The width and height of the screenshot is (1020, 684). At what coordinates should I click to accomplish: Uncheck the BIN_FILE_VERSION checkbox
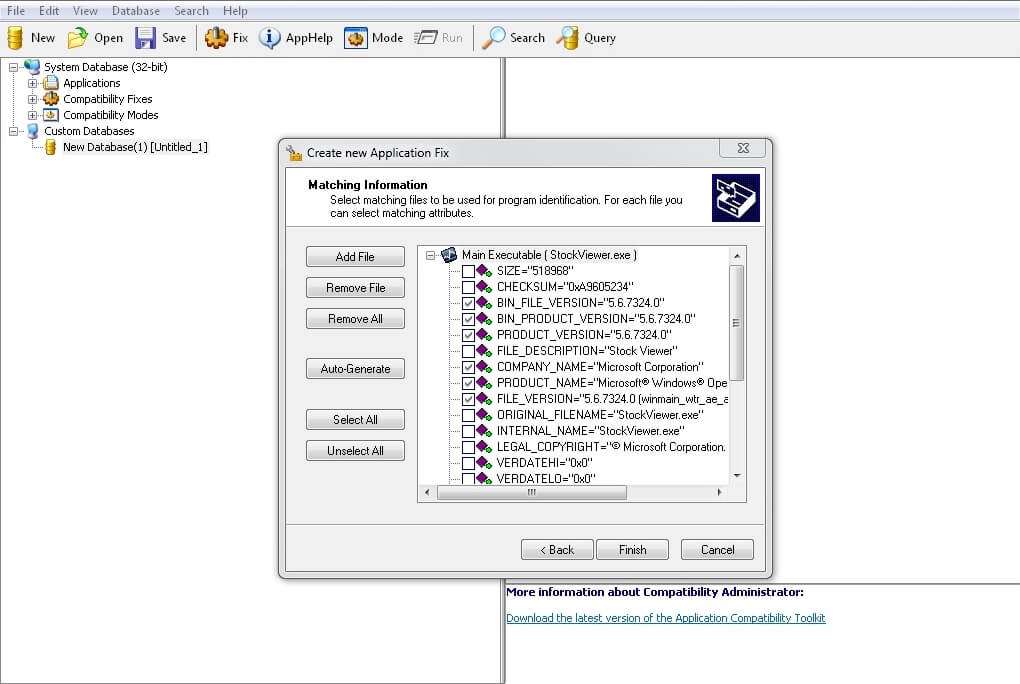click(x=468, y=303)
